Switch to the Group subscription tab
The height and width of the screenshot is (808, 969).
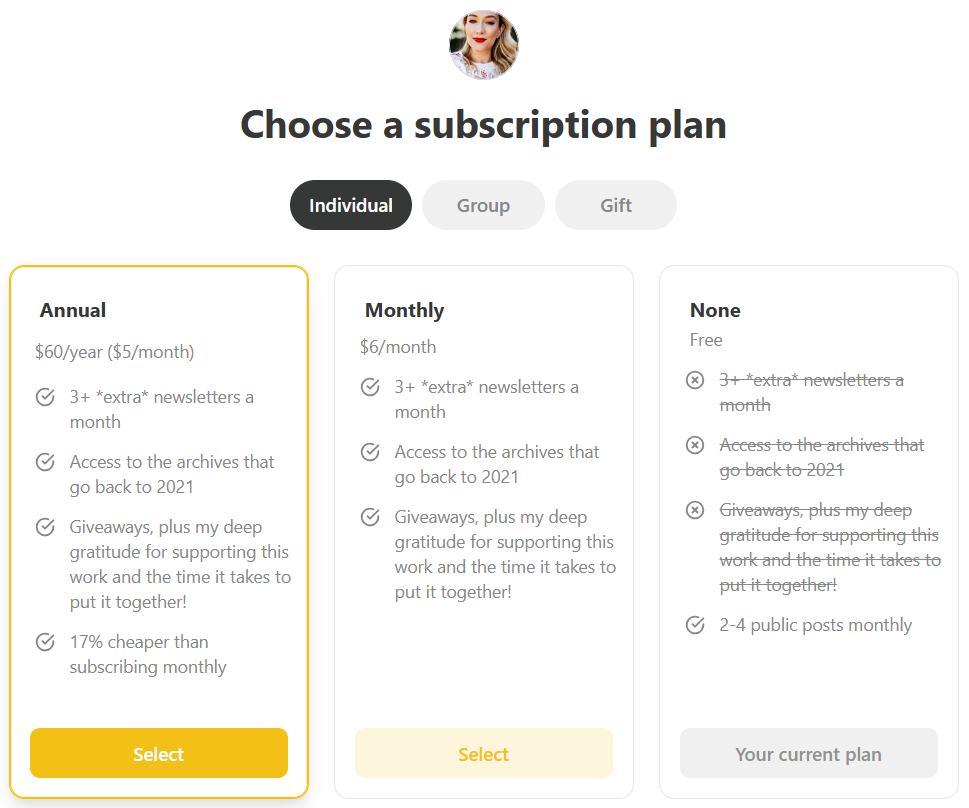(483, 204)
